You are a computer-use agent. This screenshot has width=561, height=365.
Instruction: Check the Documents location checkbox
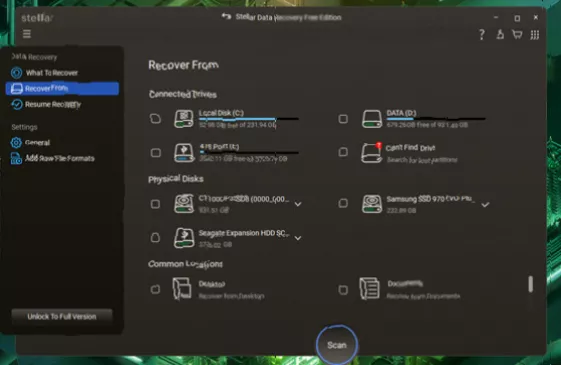click(x=343, y=290)
